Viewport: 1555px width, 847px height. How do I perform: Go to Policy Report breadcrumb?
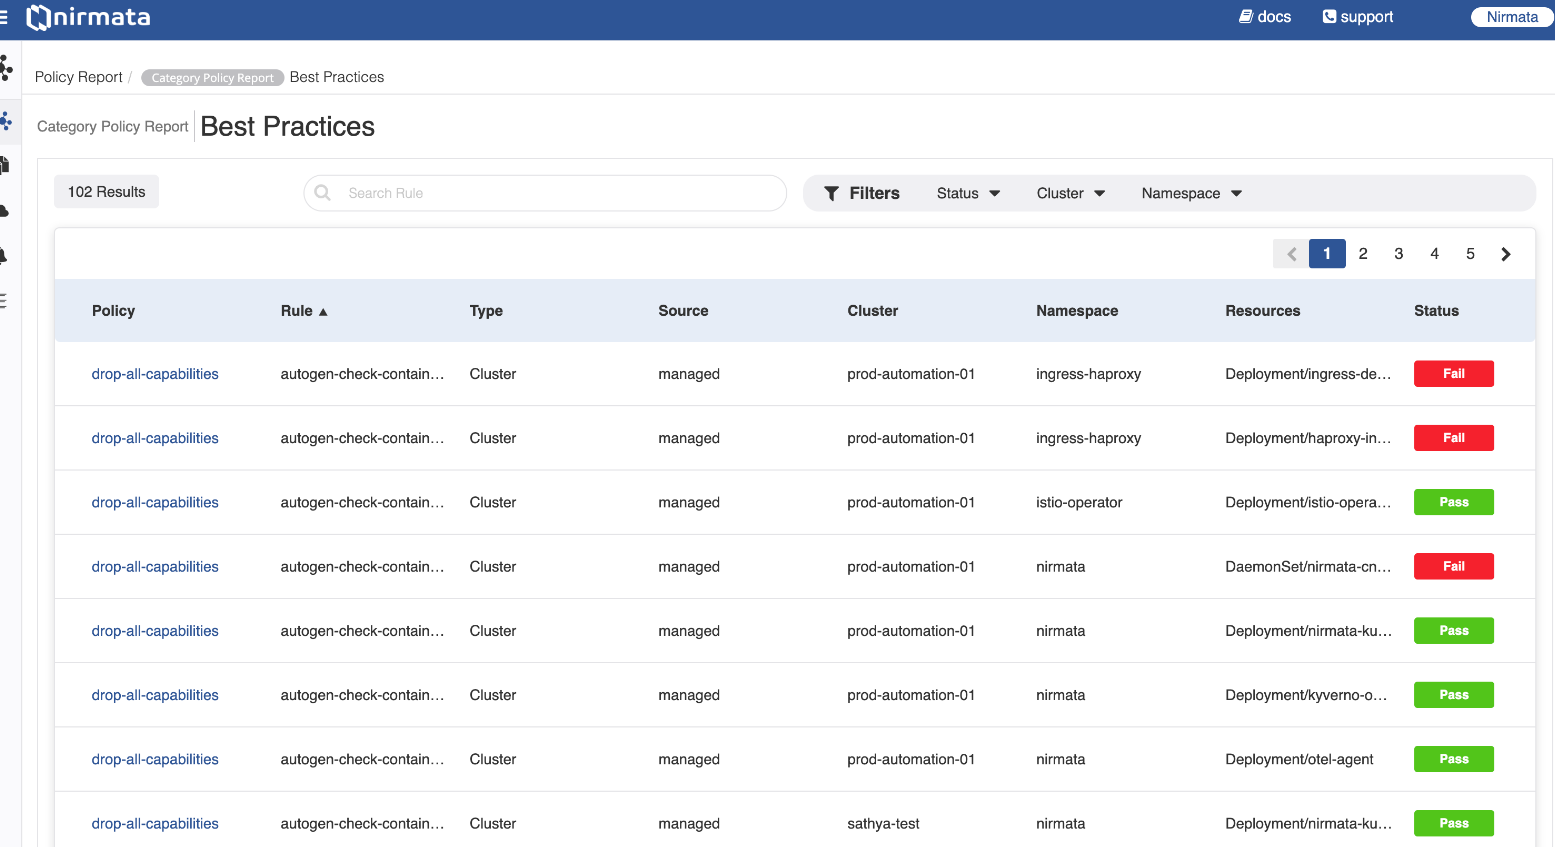coord(79,77)
